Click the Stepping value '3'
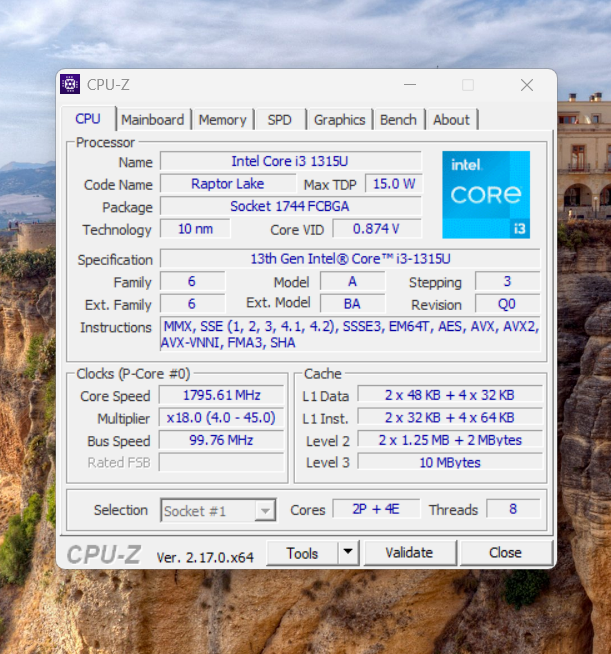This screenshot has height=654, width=611. pos(507,282)
